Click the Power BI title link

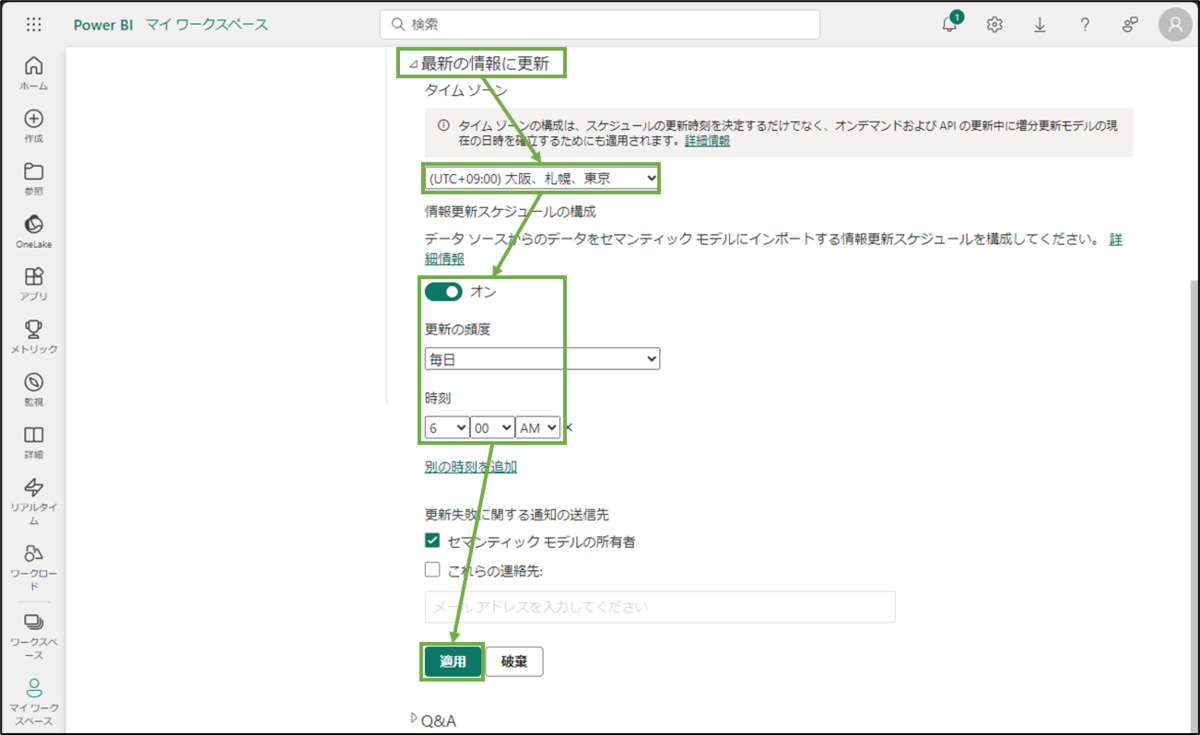pyautogui.click(x=103, y=24)
